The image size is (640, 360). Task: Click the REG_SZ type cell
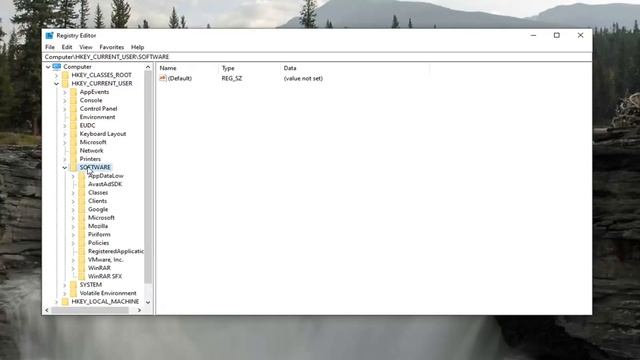pyautogui.click(x=232, y=78)
